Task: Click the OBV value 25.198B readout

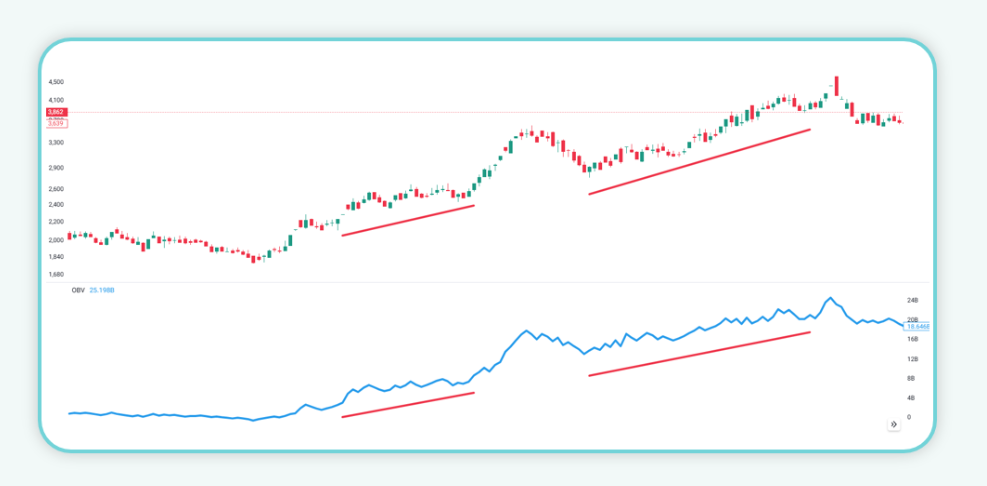Action: [102, 291]
